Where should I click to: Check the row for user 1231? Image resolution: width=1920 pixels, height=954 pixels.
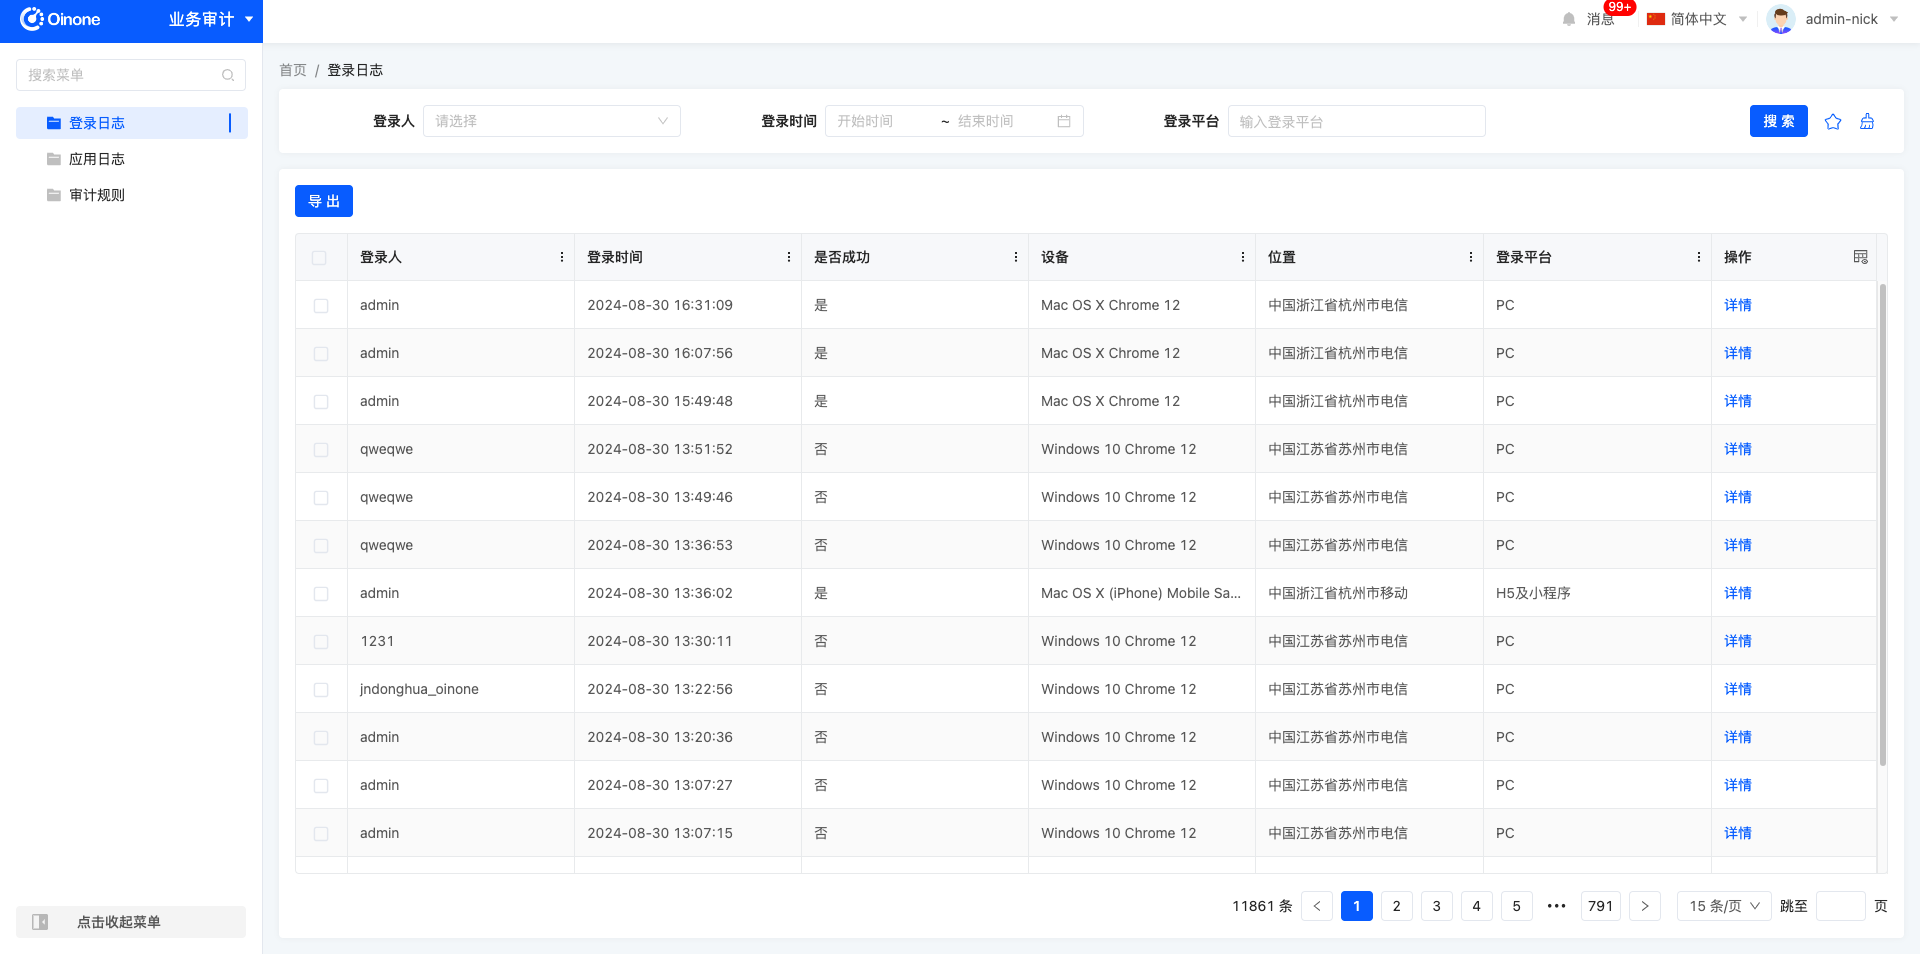321,642
